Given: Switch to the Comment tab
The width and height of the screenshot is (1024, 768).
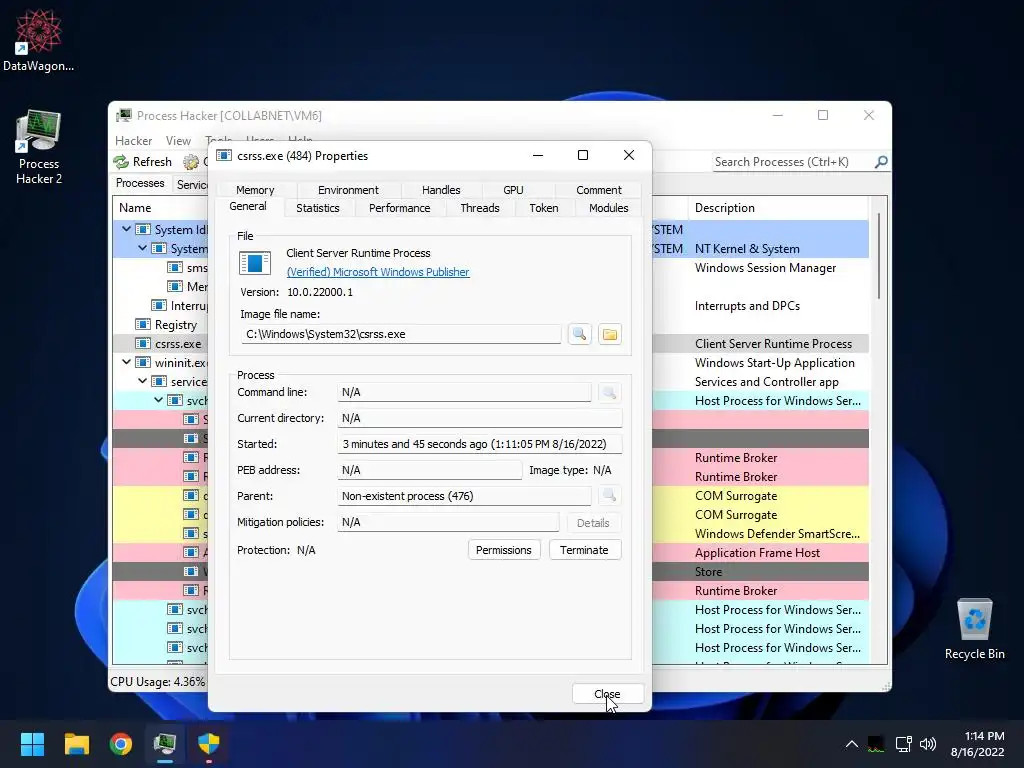Looking at the screenshot, I should click(598, 190).
